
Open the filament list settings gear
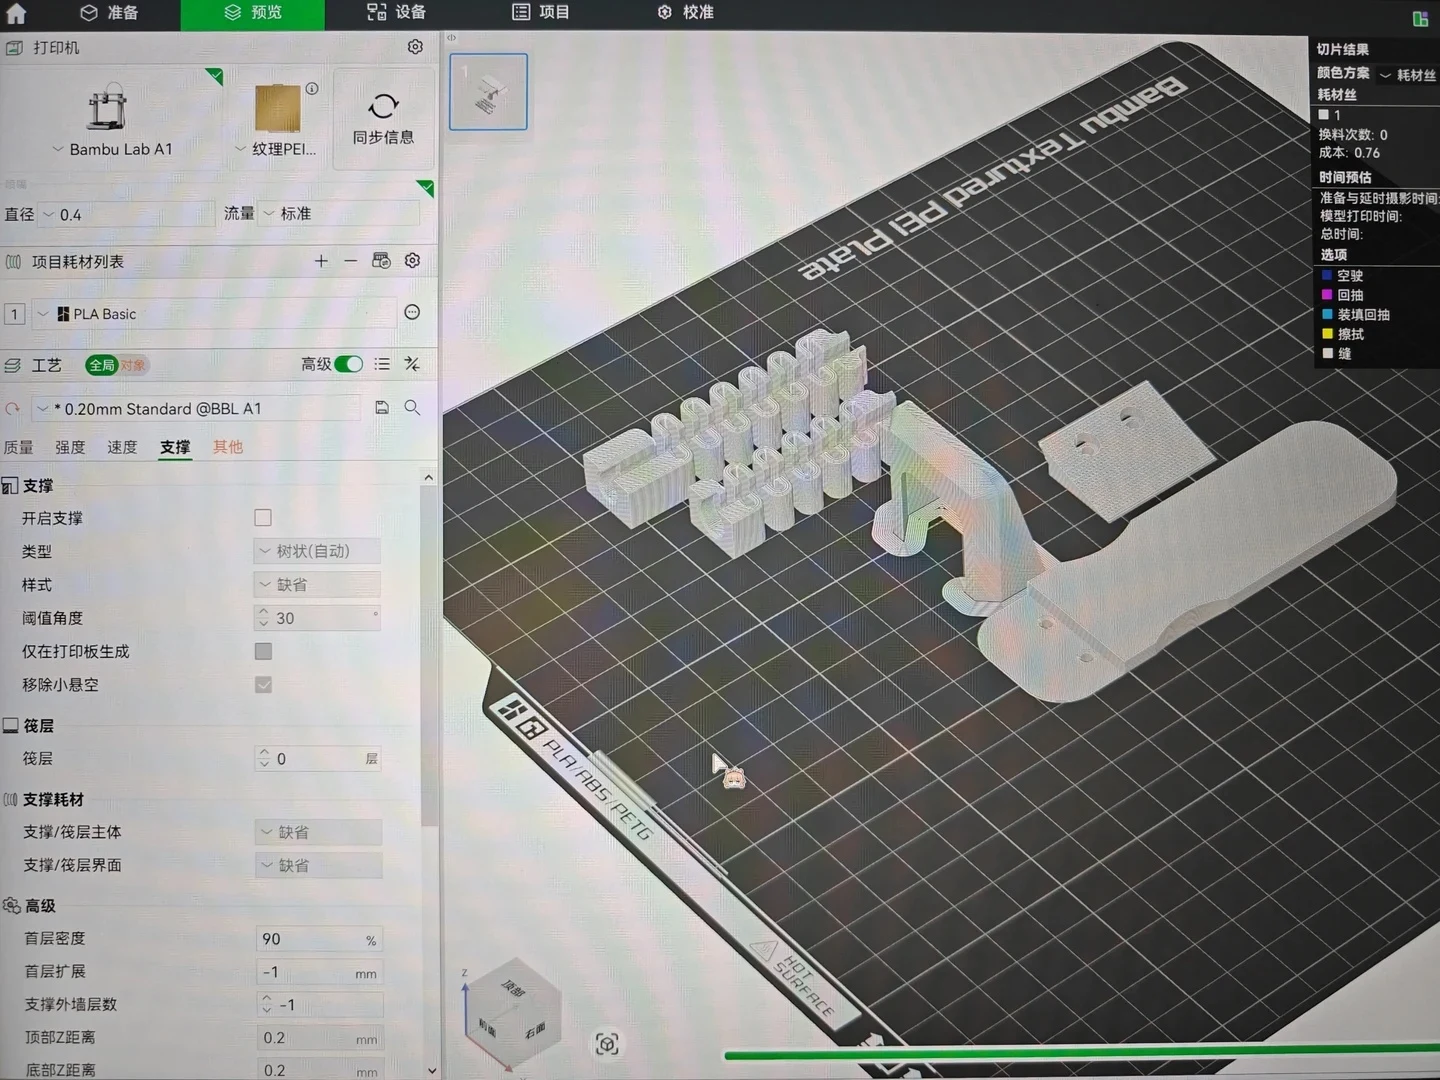pos(412,261)
